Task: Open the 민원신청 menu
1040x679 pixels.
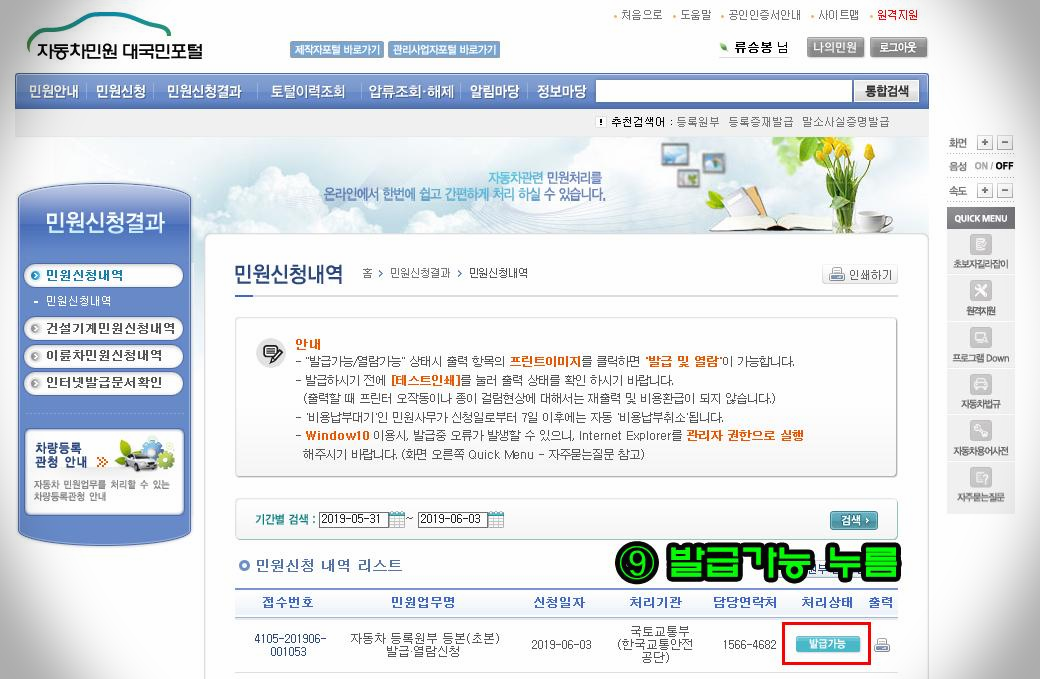Action: 121,92
